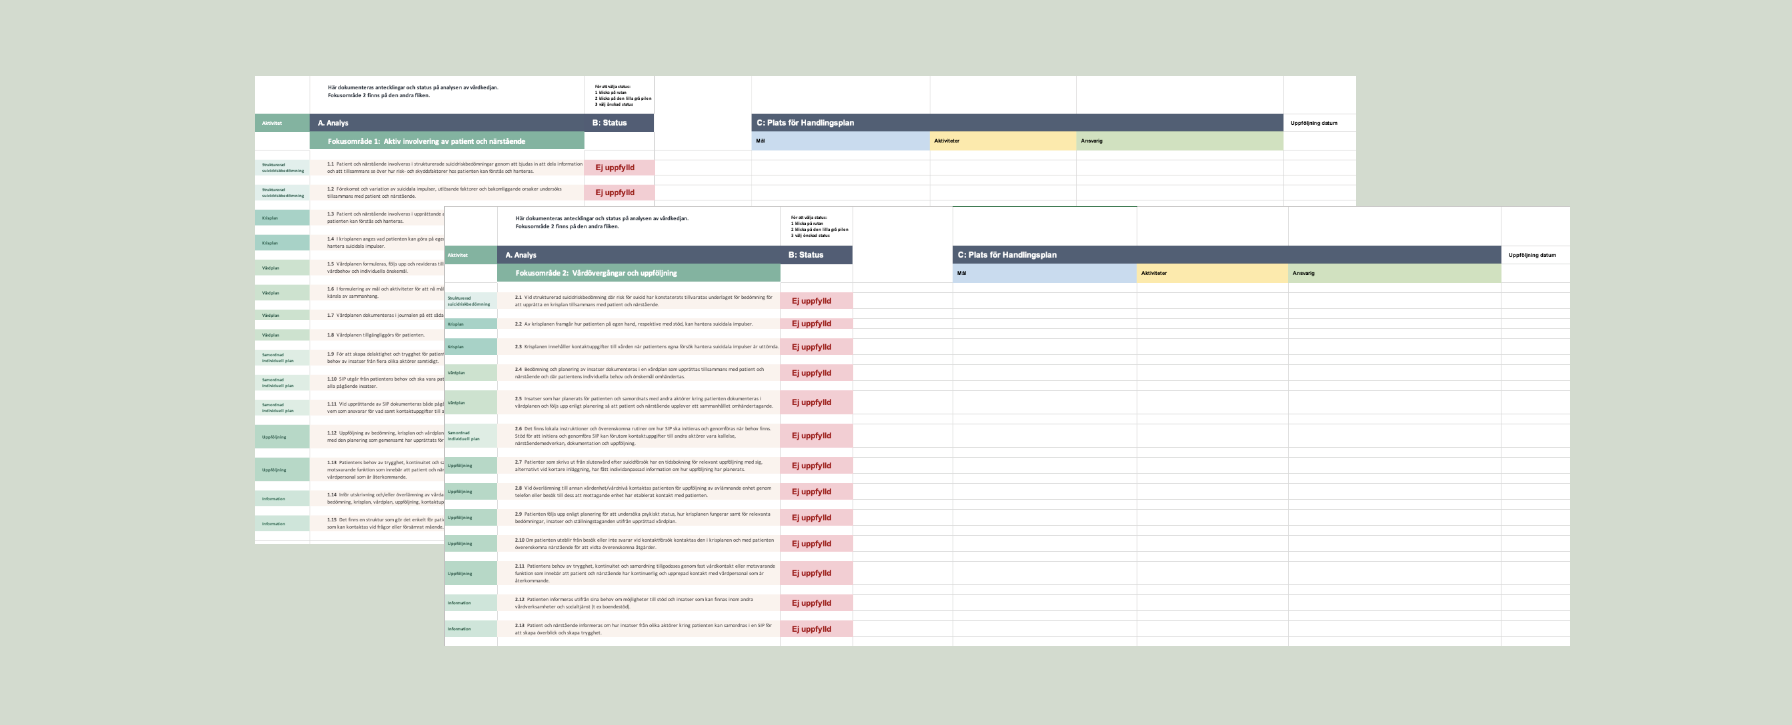The width and height of the screenshot is (1792, 725).
Task: Click blue 'Mål' column header in front sheet
Action: [x=1044, y=273]
